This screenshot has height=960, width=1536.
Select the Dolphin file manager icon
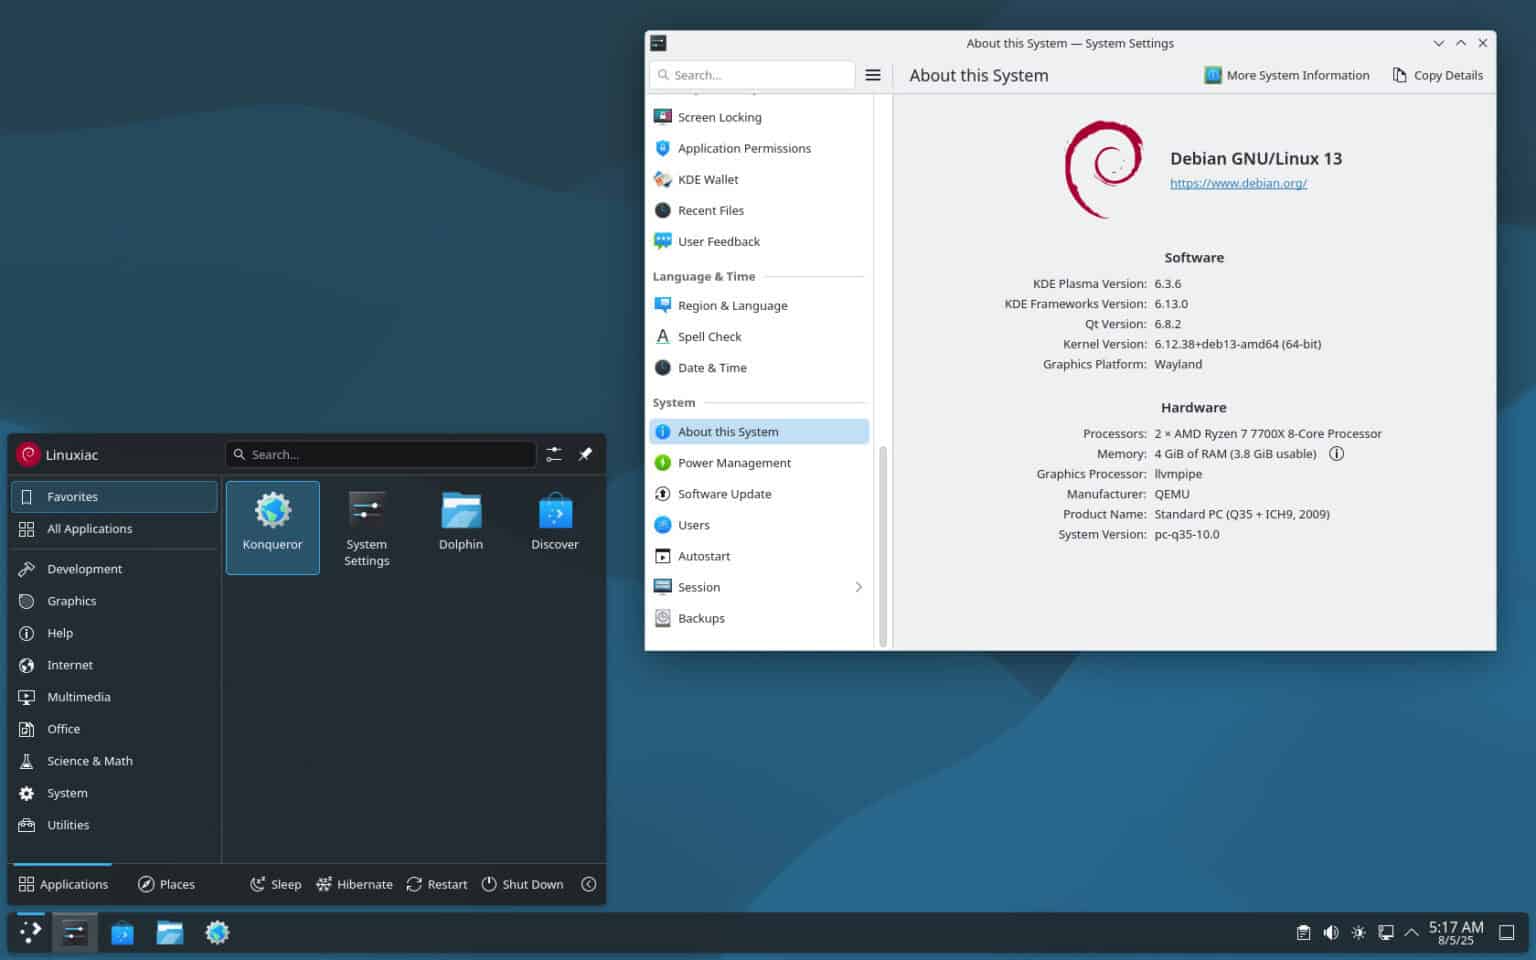point(460,517)
